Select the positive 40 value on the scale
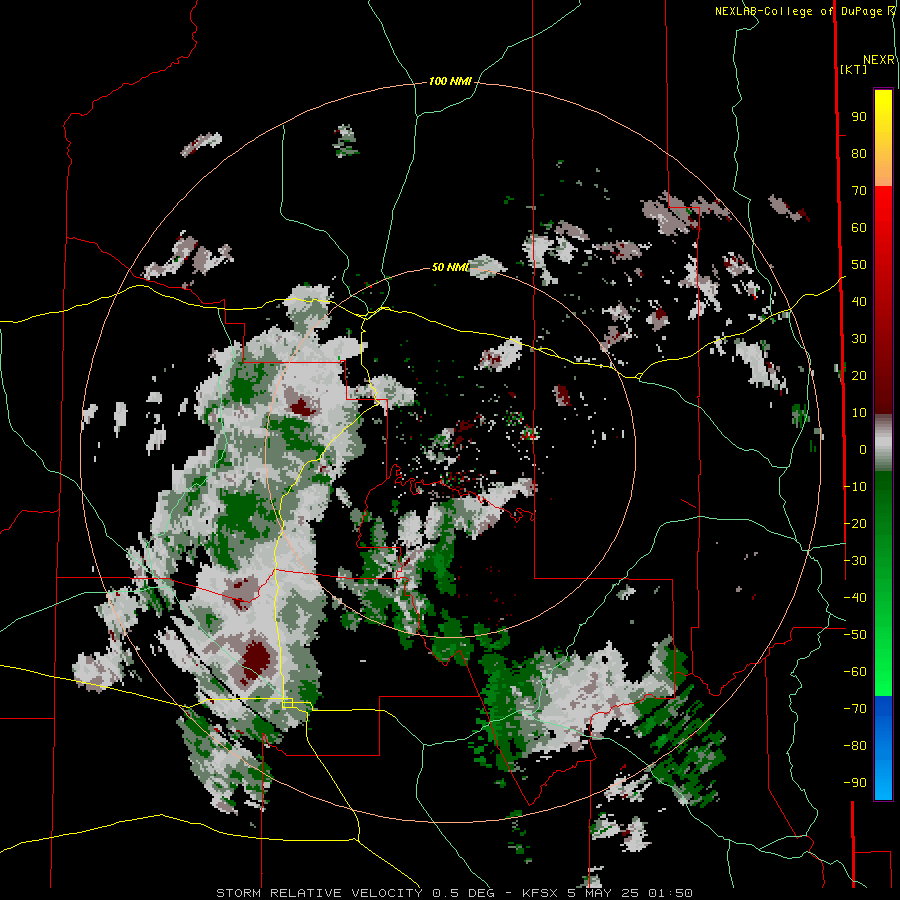The height and width of the screenshot is (900, 900). tap(859, 301)
